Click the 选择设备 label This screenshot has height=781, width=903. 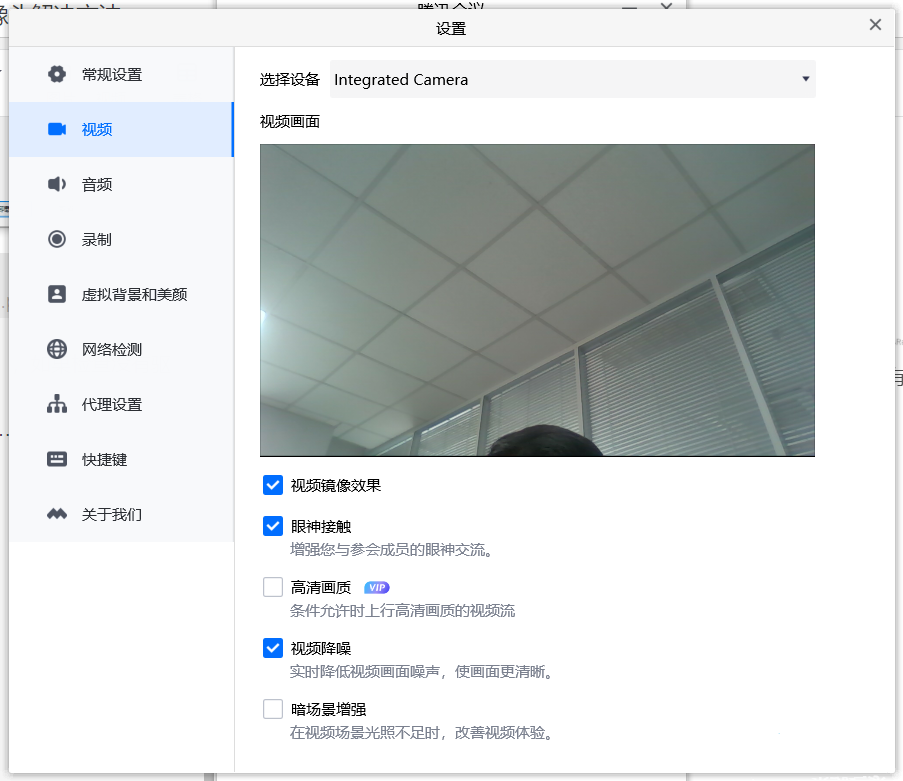pos(290,79)
